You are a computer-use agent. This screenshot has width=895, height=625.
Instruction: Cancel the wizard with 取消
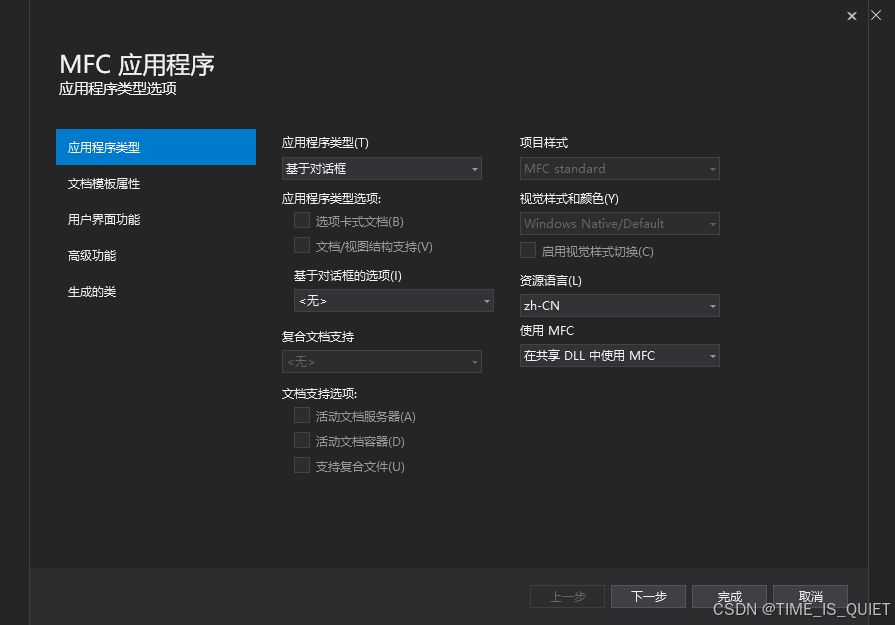(810, 595)
